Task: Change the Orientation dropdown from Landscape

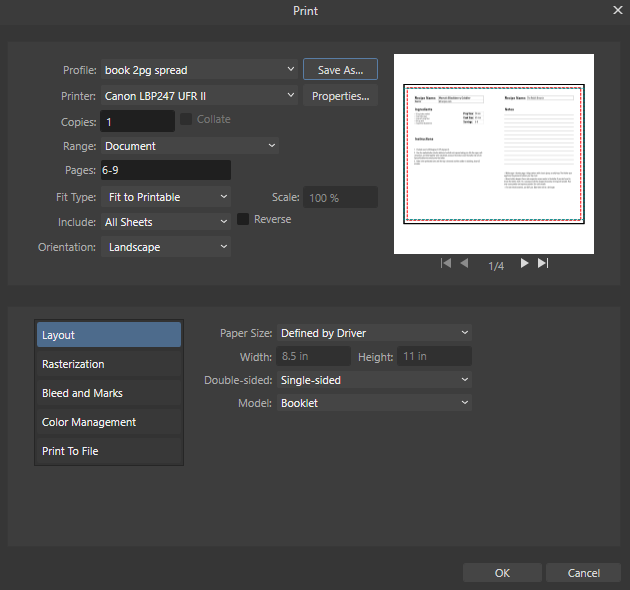Action: click(x=166, y=247)
